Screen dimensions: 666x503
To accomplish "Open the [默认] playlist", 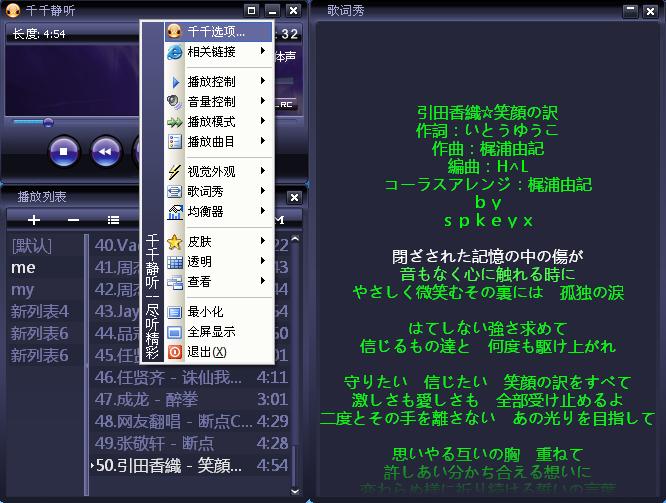I will pos(31,246).
